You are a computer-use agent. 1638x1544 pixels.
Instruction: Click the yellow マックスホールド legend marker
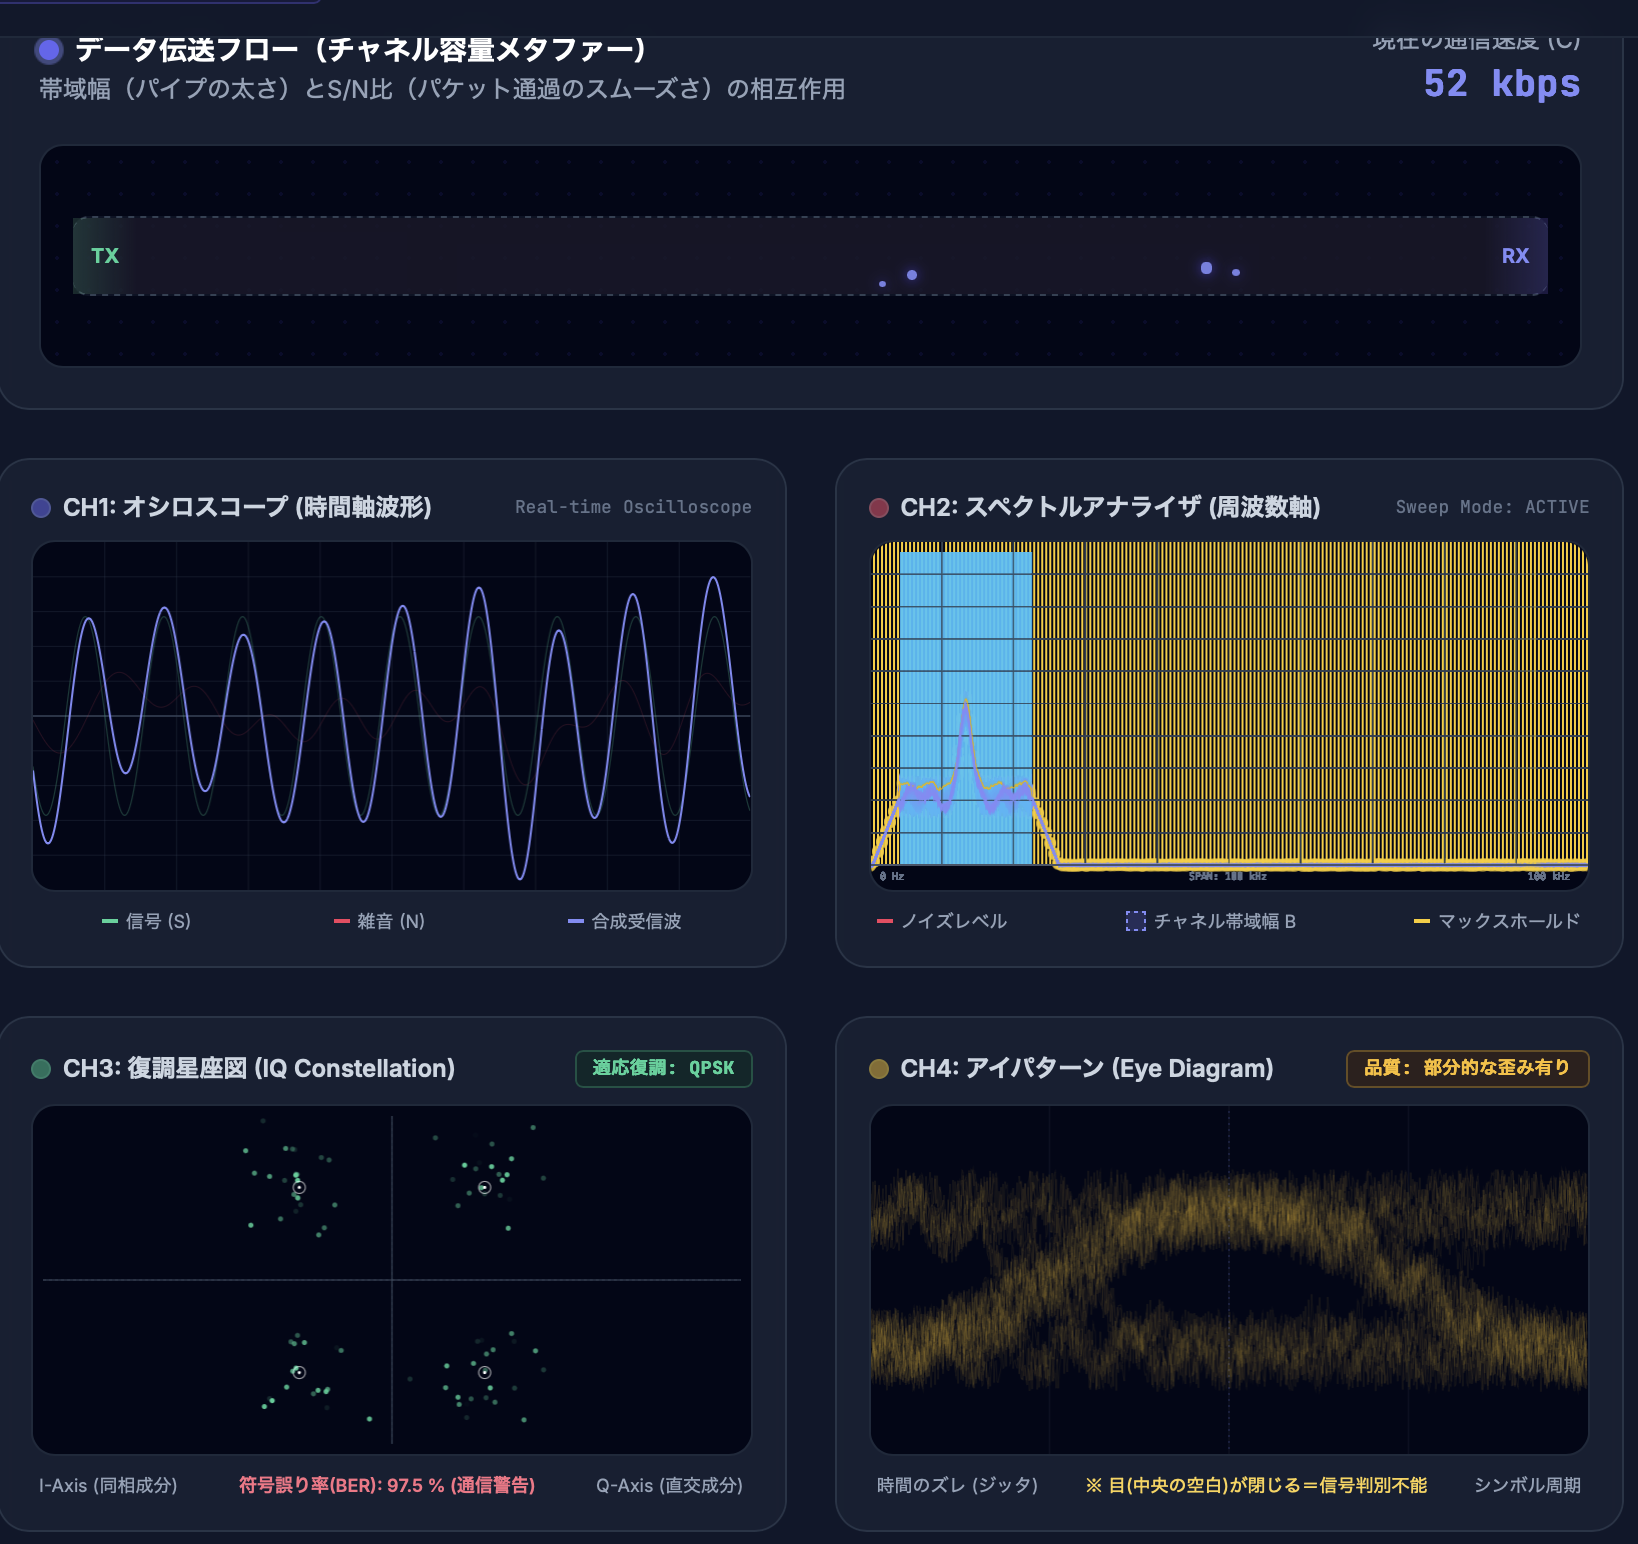pyautogui.click(x=1422, y=921)
